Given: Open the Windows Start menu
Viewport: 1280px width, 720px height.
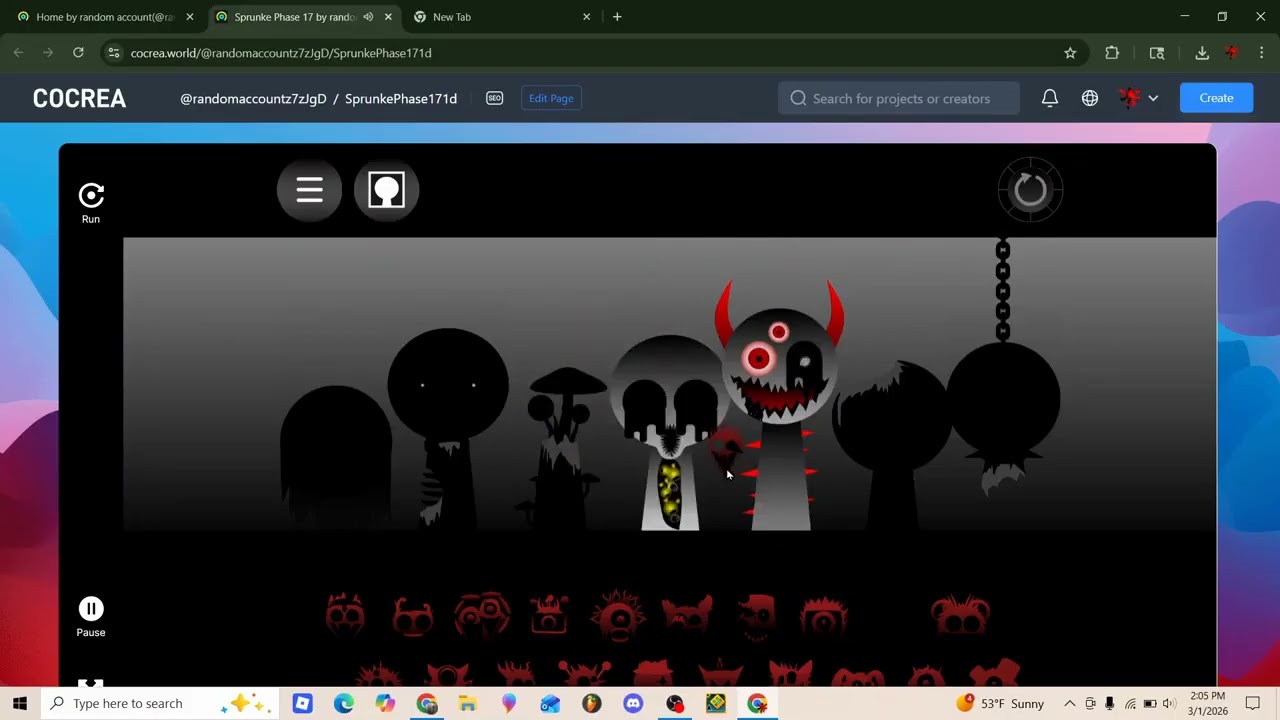Looking at the screenshot, I should pos(19,703).
